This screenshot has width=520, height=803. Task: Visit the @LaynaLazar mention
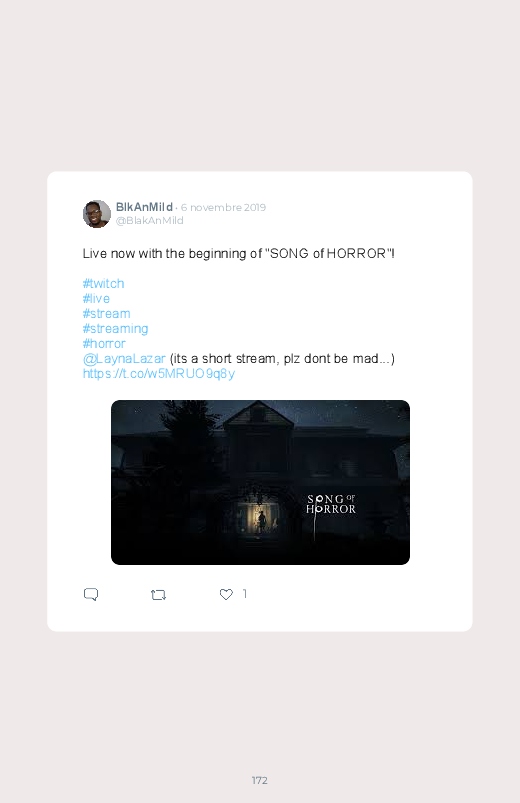click(x=124, y=358)
